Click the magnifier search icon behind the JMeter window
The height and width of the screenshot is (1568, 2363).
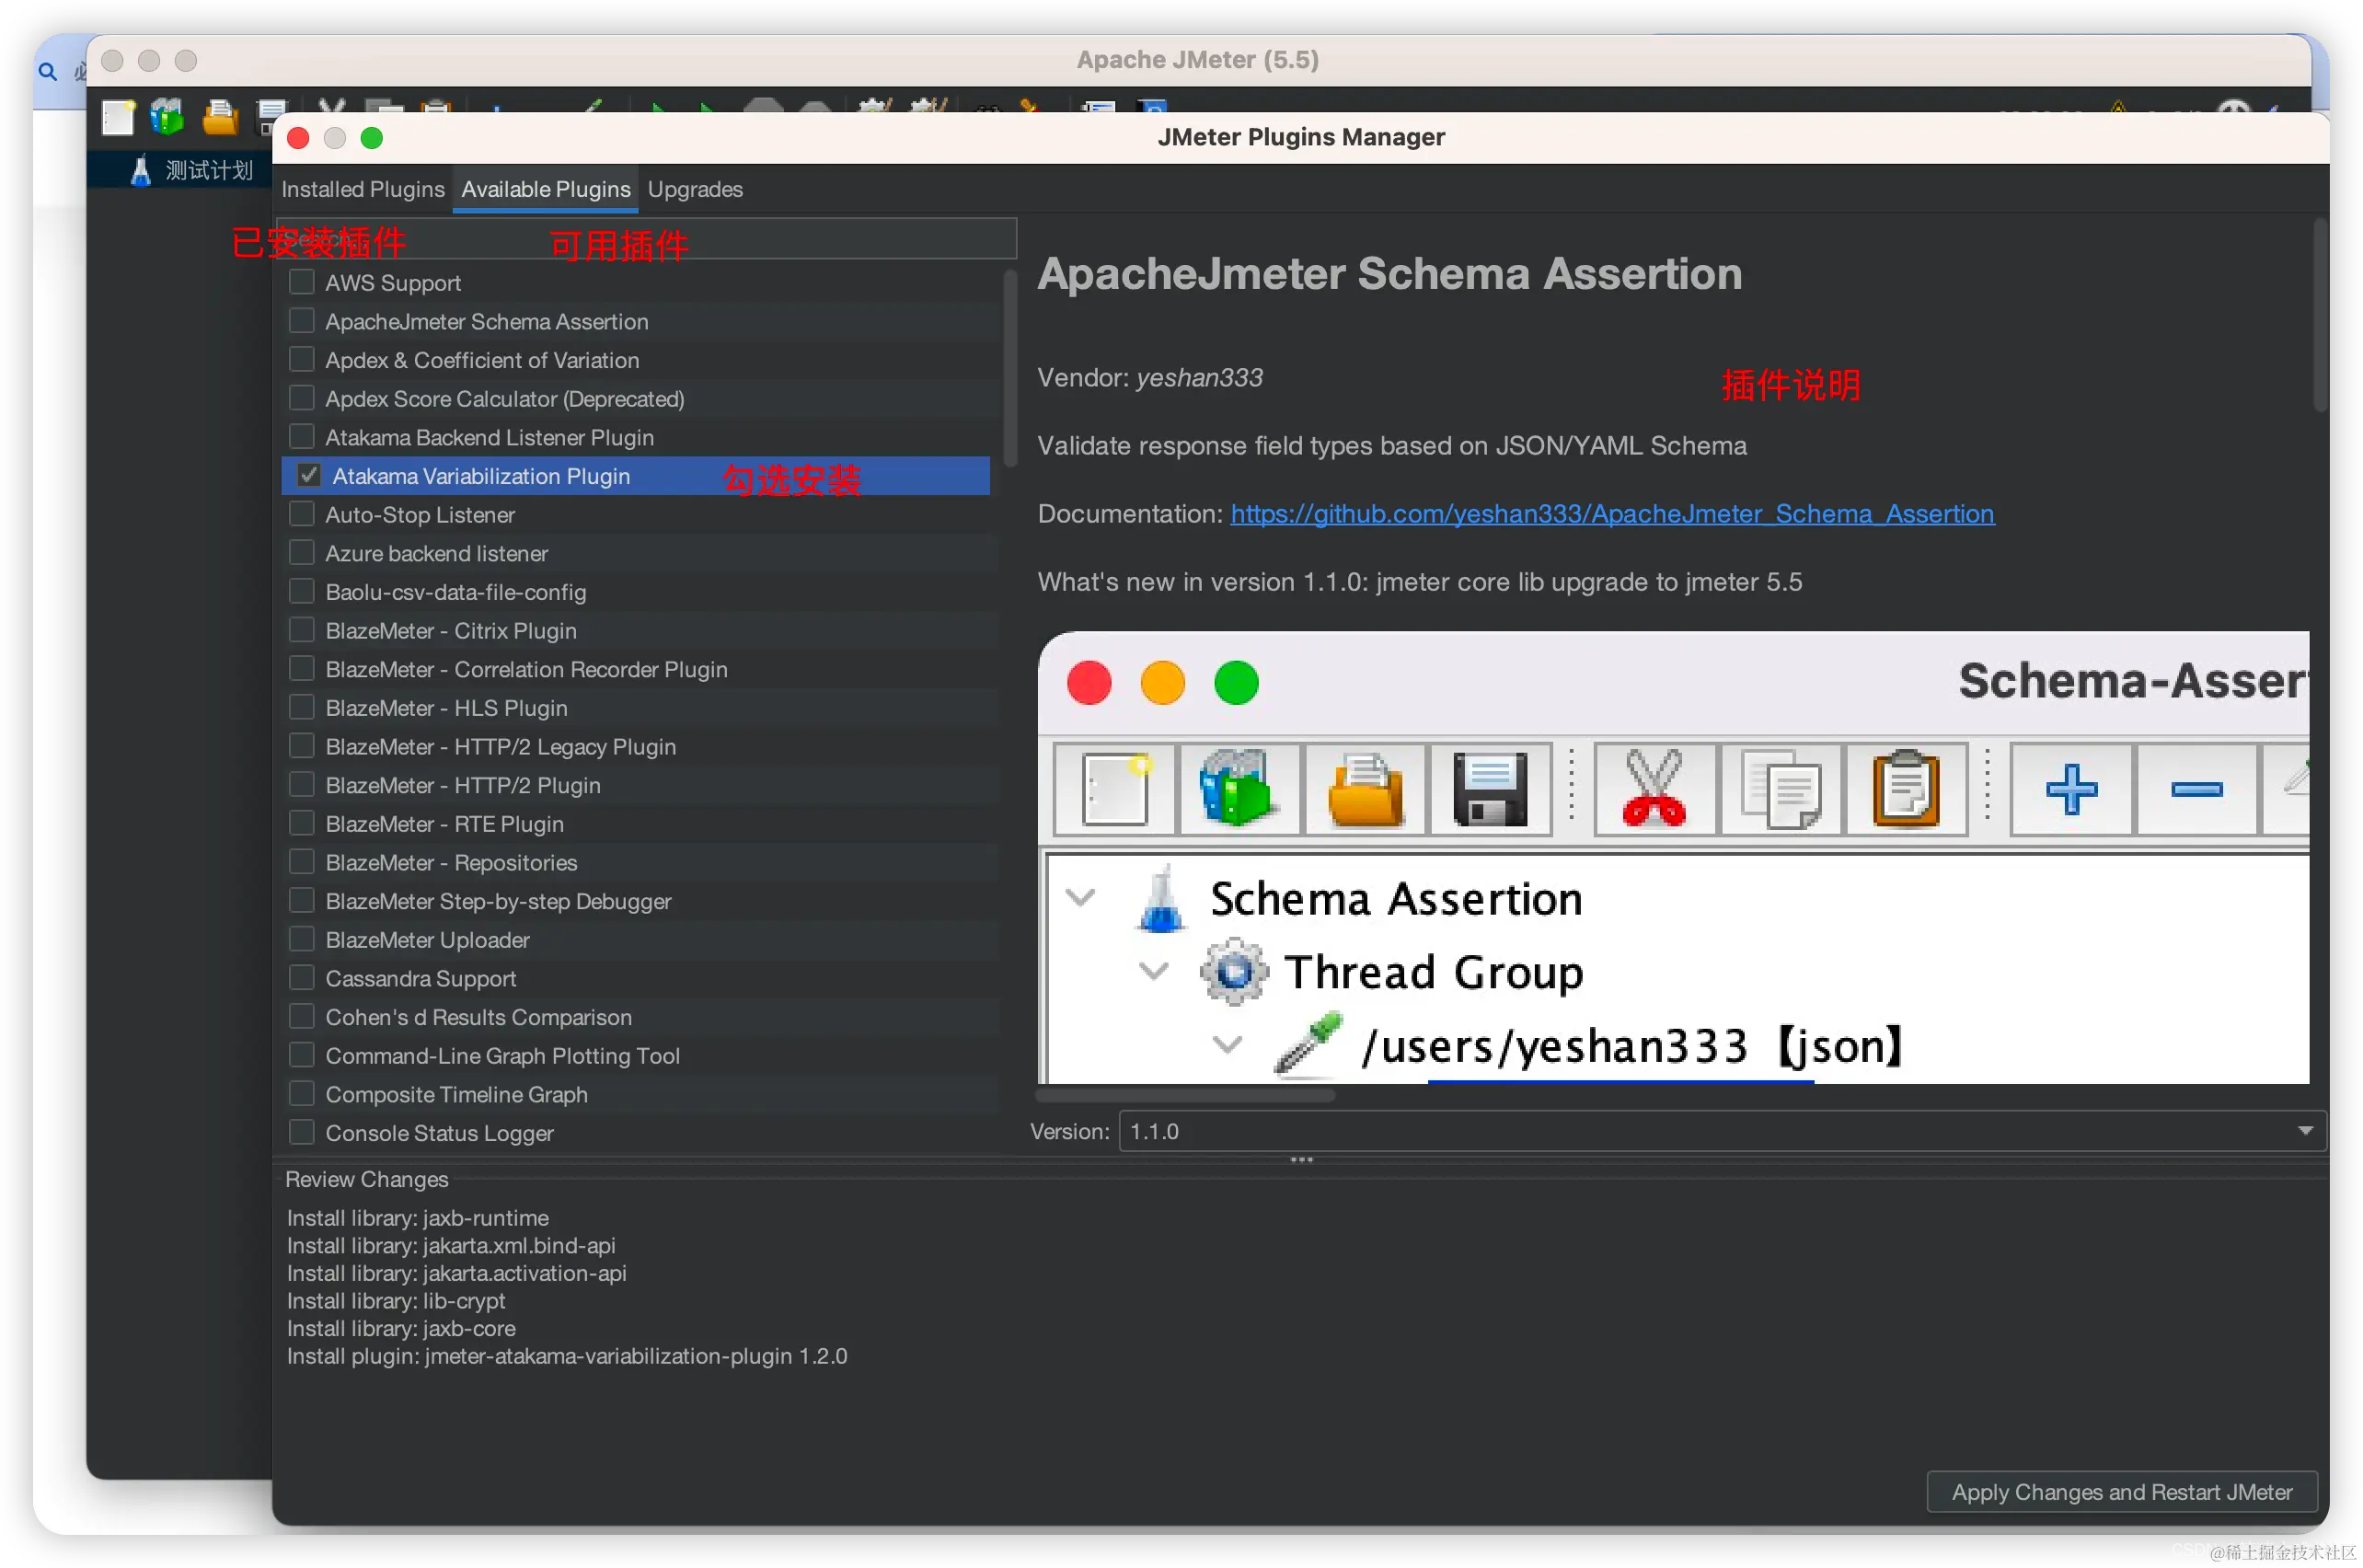pyautogui.click(x=47, y=72)
